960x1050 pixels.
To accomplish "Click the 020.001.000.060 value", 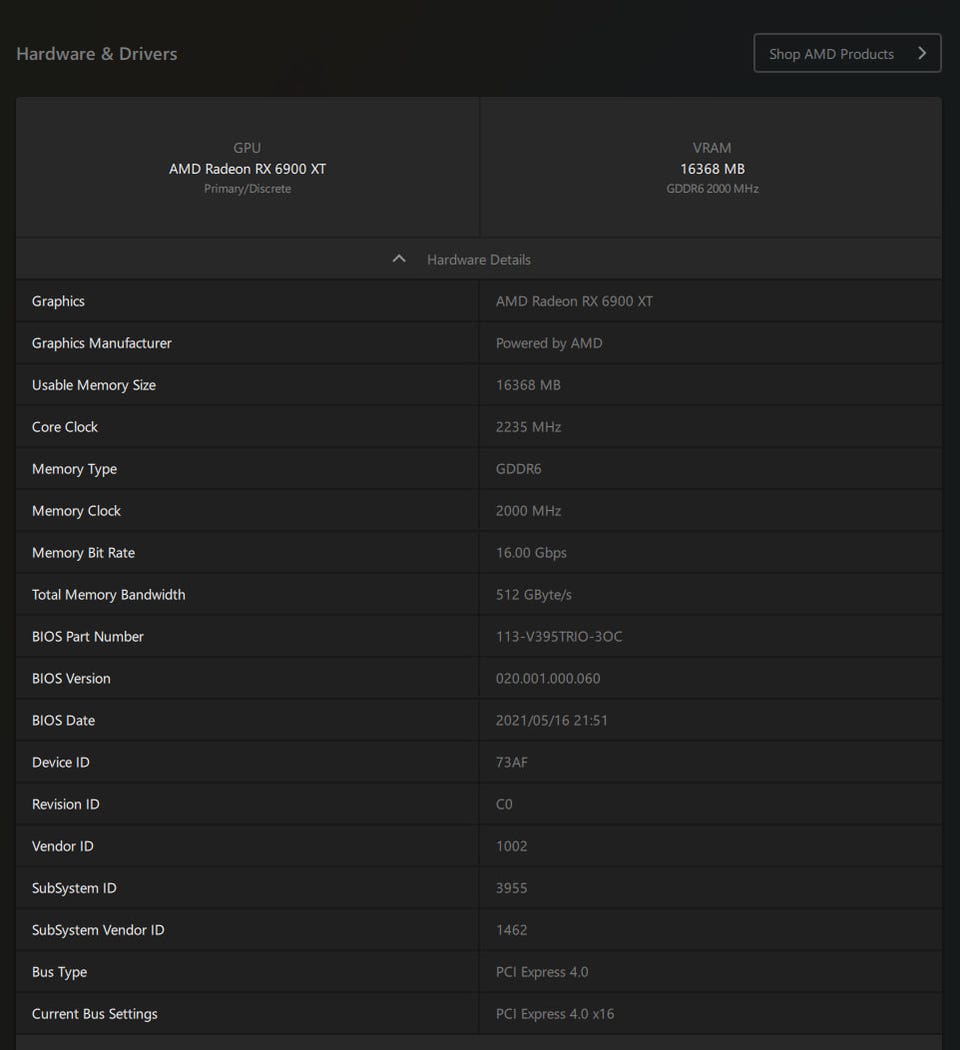I will 548,678.
